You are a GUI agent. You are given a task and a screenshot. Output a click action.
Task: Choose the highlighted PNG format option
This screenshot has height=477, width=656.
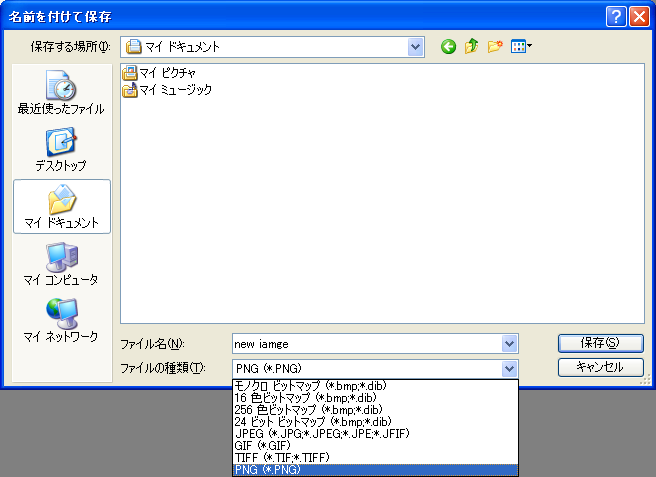pos(375,469)
